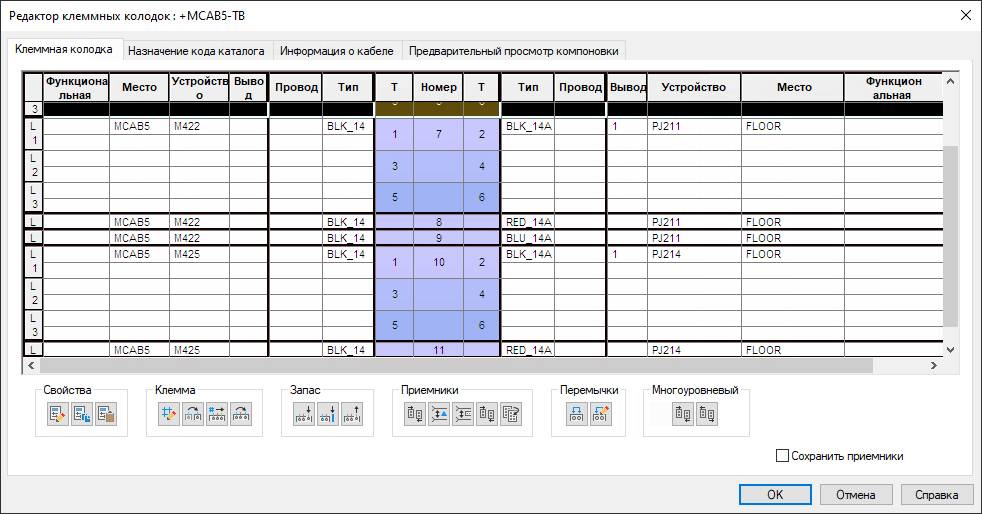Click left Функциональная column header
982x514 pixels.
tap(76, 87)
